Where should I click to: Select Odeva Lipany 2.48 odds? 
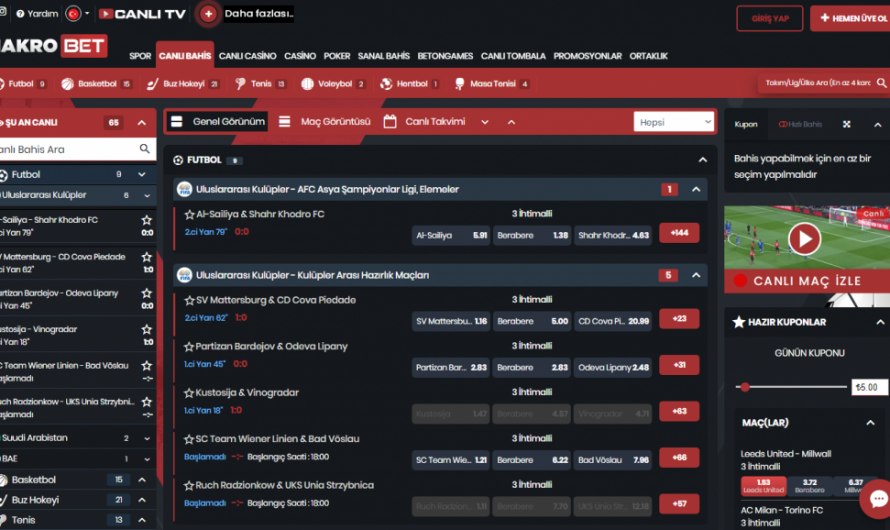click(x=613, y=368)
